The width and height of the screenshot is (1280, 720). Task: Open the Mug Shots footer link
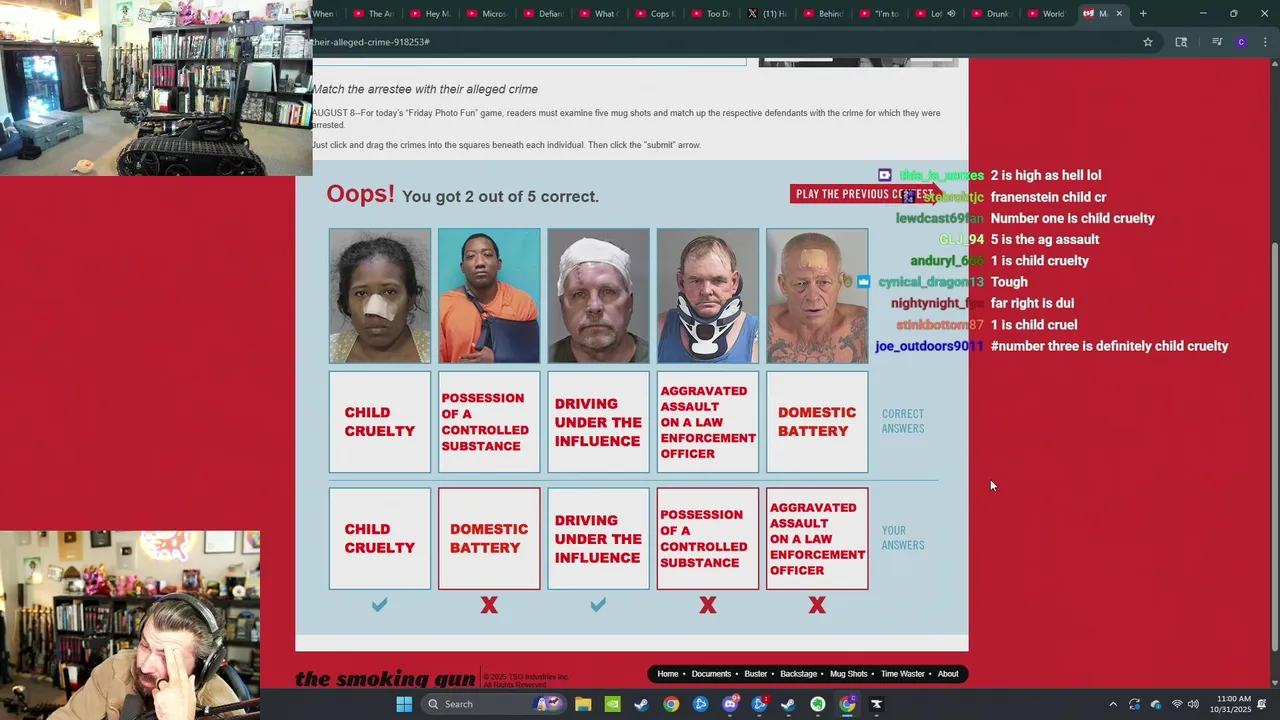click(849, 674)
